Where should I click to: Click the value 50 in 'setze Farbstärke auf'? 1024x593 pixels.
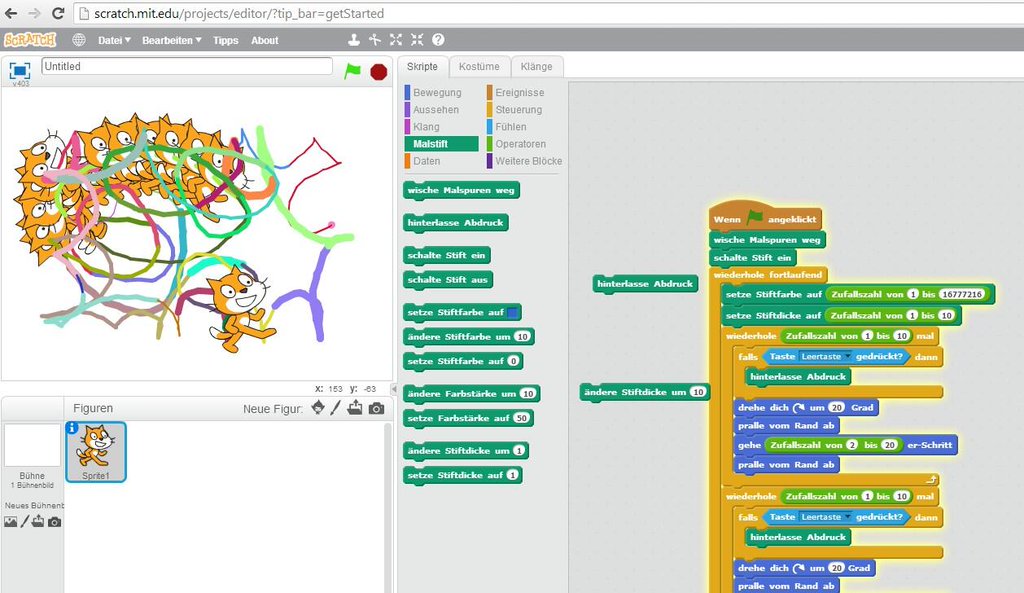tap(521, 418)
